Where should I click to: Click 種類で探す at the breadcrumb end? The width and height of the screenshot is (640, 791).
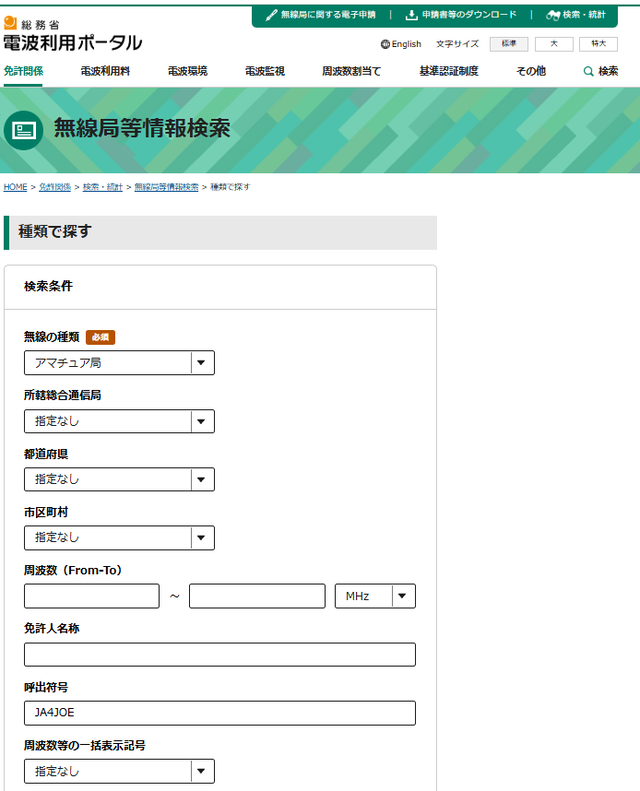230,187
